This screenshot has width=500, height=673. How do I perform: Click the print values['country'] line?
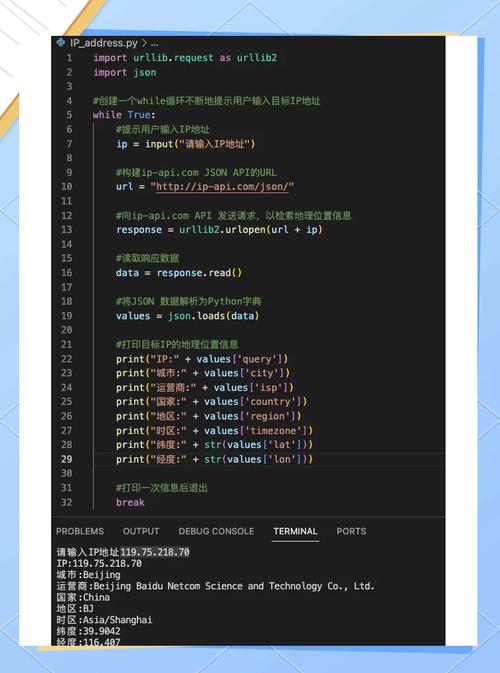click(x=212, y=402)
